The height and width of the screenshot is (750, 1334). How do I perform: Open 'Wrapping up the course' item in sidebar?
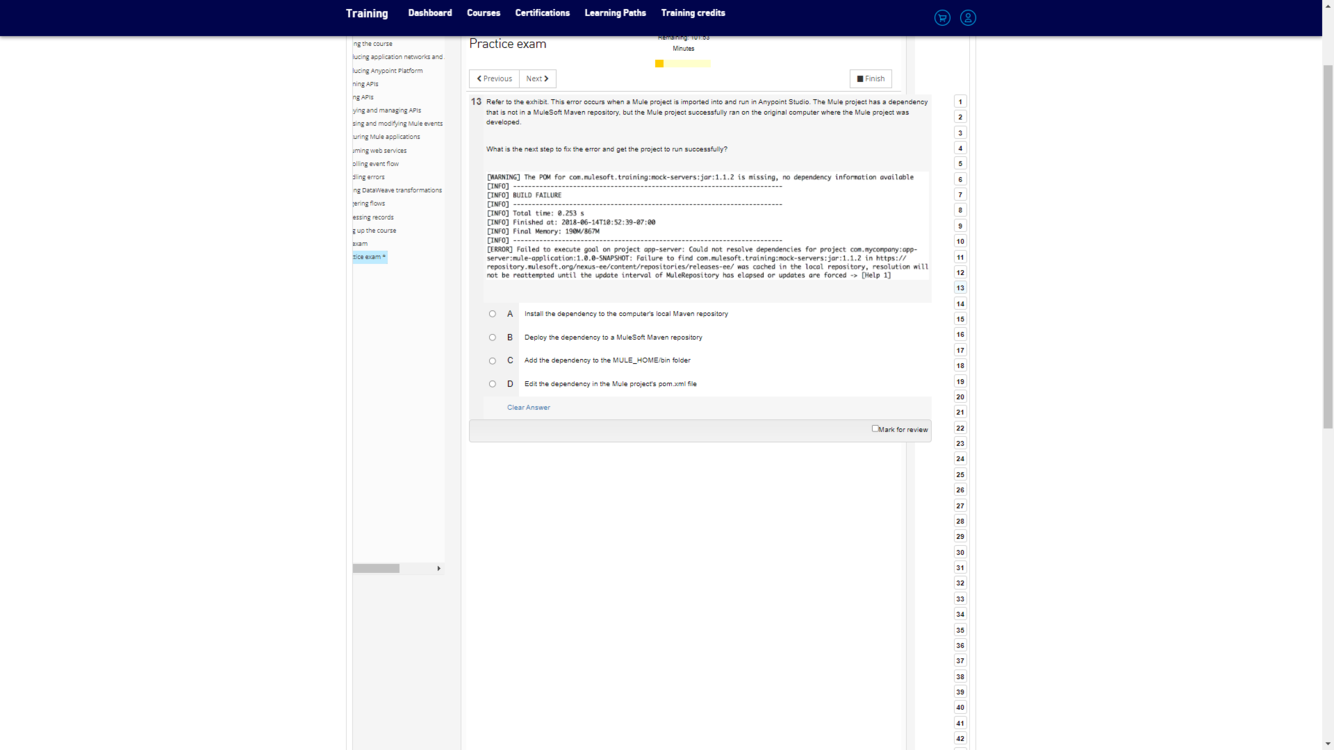[374, 230]
